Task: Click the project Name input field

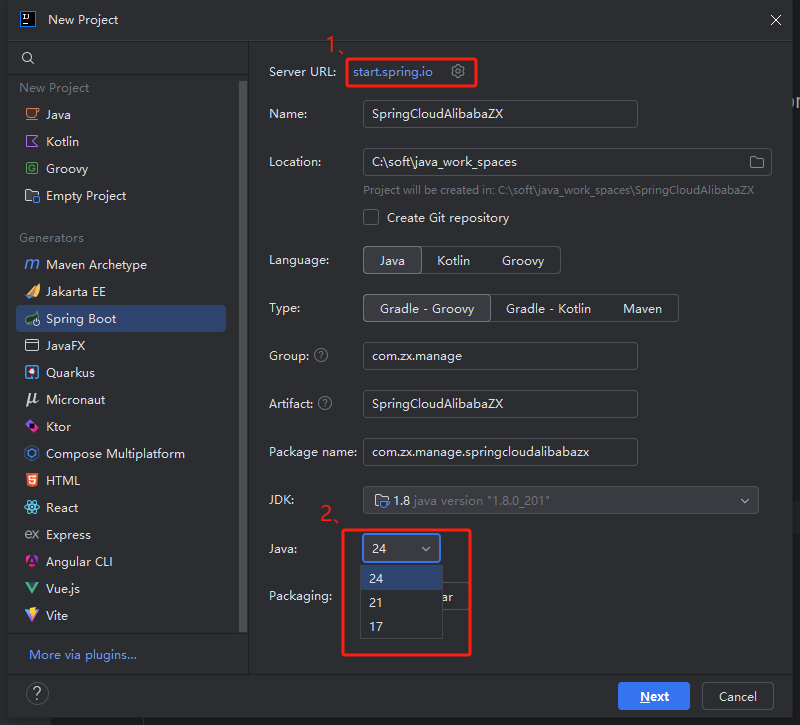Action: click(500, 114)
